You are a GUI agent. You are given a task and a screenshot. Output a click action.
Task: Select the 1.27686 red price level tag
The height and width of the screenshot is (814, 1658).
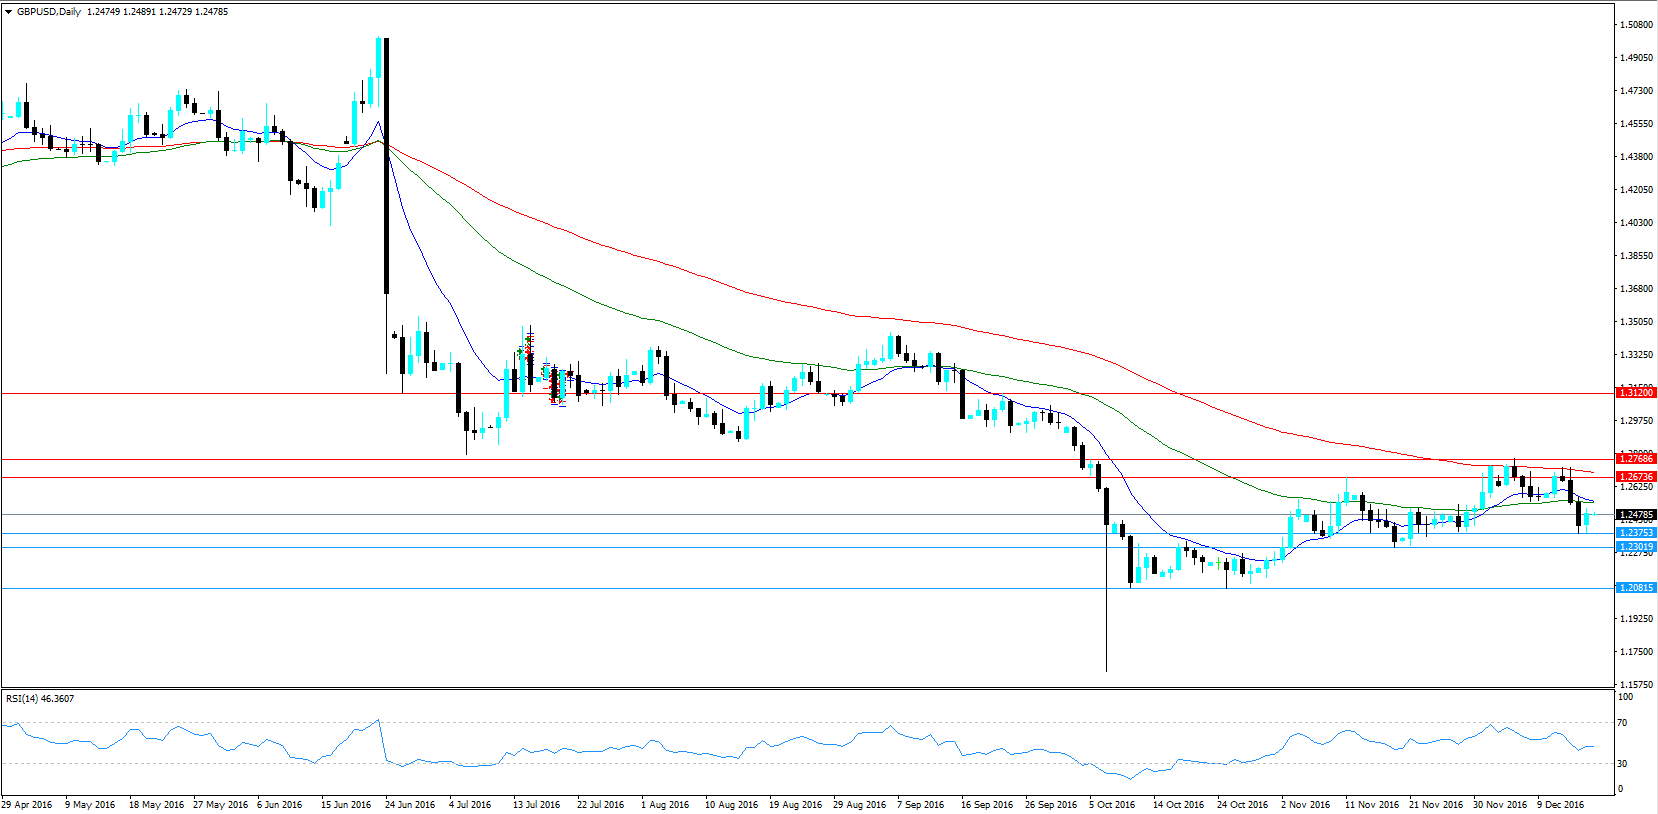tap(1636, 459)
